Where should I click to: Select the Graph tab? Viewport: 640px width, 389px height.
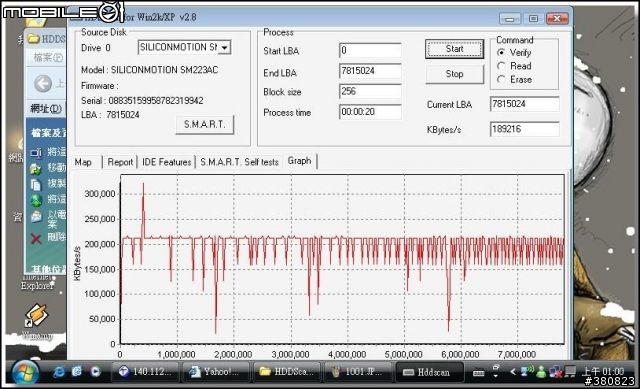click(x=300, y=161)
